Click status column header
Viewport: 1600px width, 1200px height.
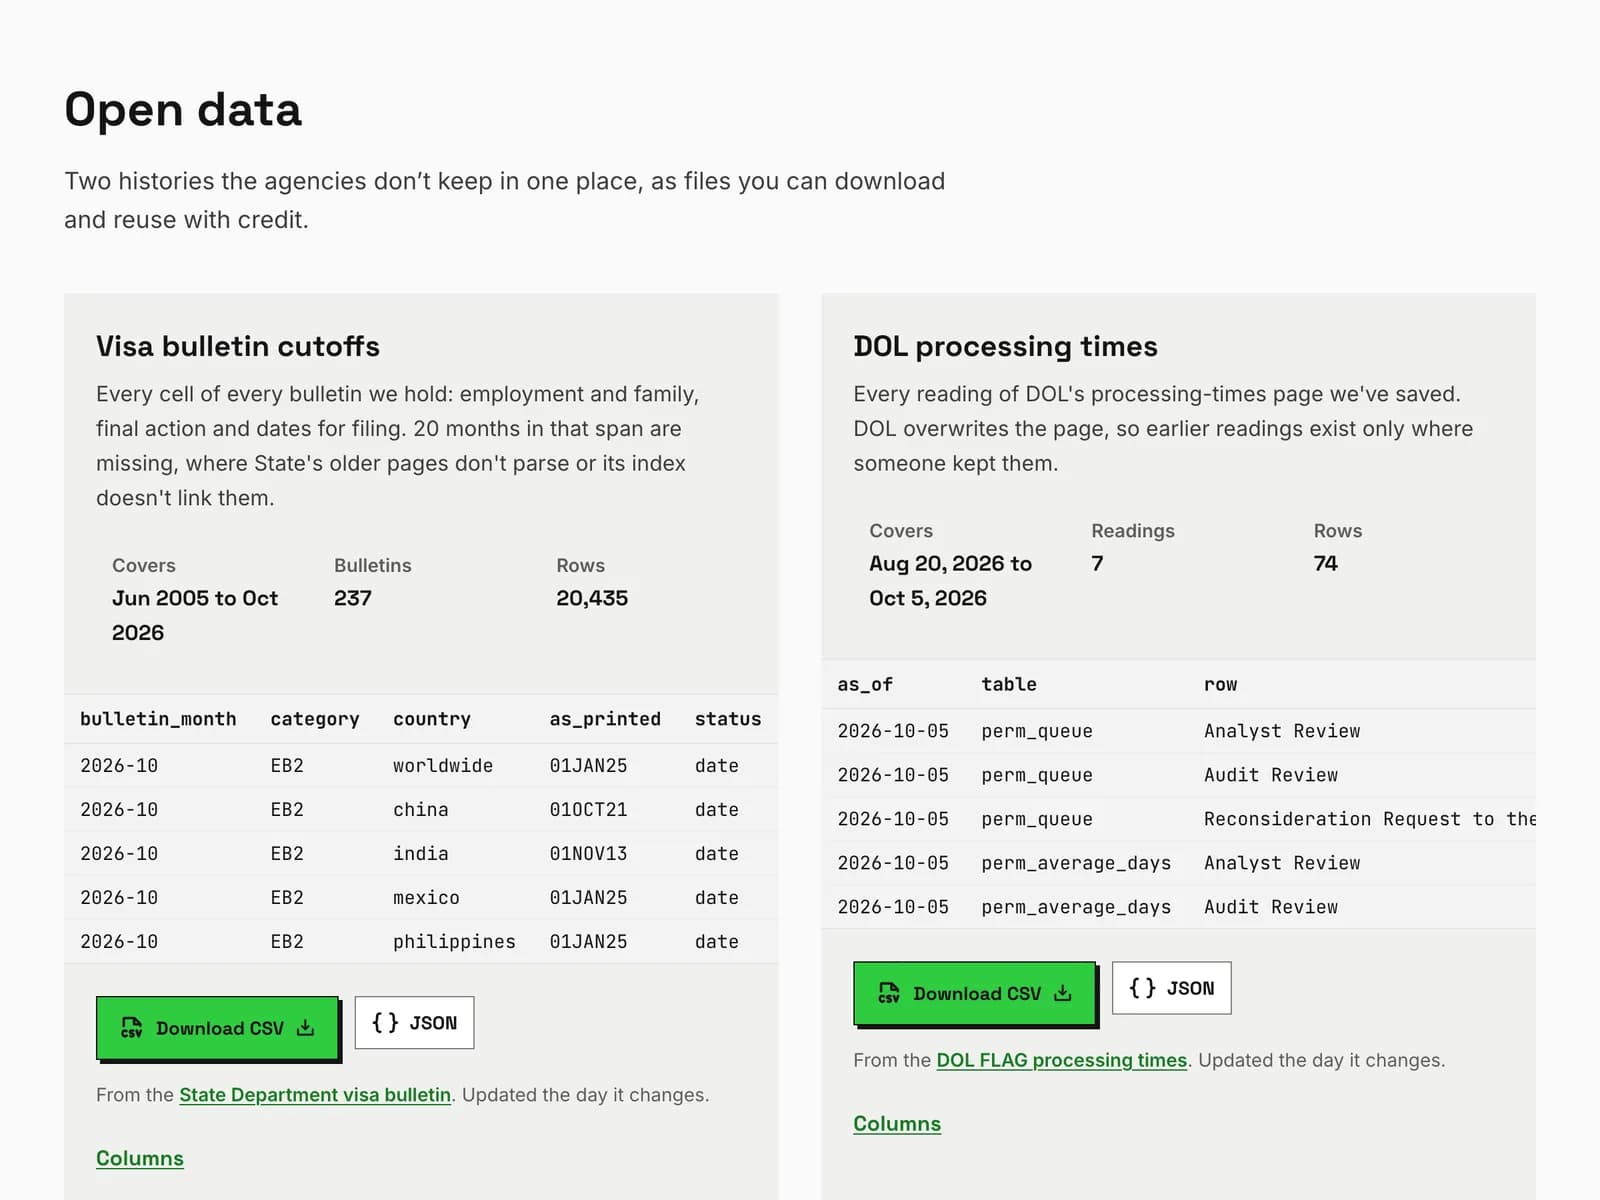[x=728, y=719]
